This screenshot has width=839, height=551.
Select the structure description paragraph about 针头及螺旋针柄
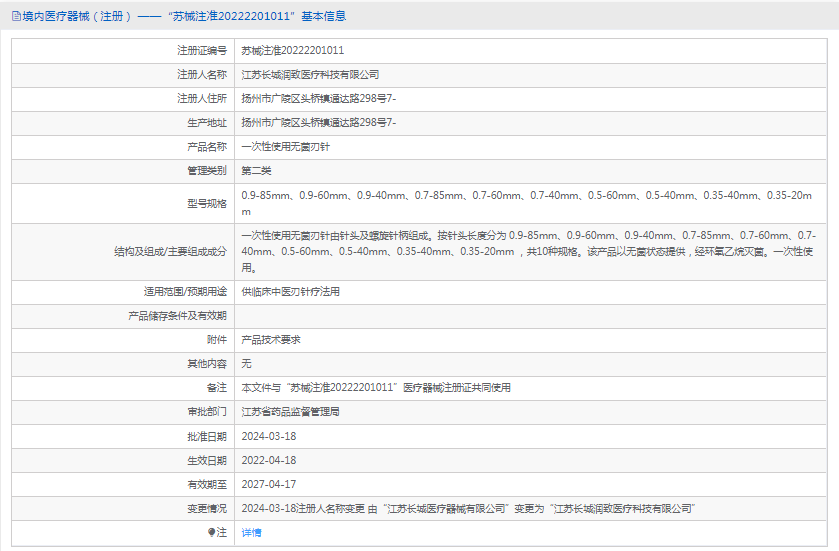pyautogui.click(x=529, y=251)
